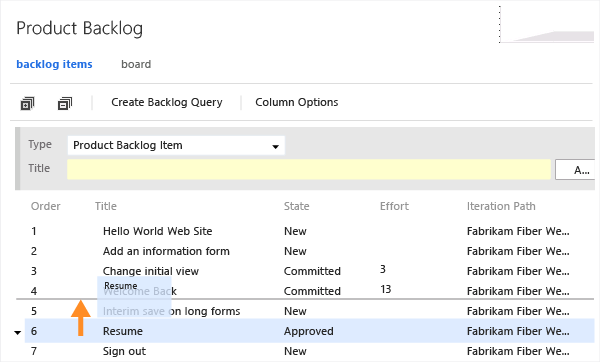Image resolution: width=600 pixels, height=362 pixels.
Task: Open the Type dropdown with Product Backlog Item
Action: point(176,145)
